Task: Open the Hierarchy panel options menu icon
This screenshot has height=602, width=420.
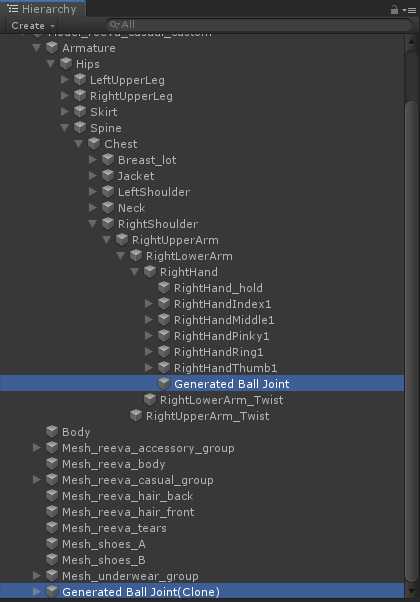Action: click(411, 10)
